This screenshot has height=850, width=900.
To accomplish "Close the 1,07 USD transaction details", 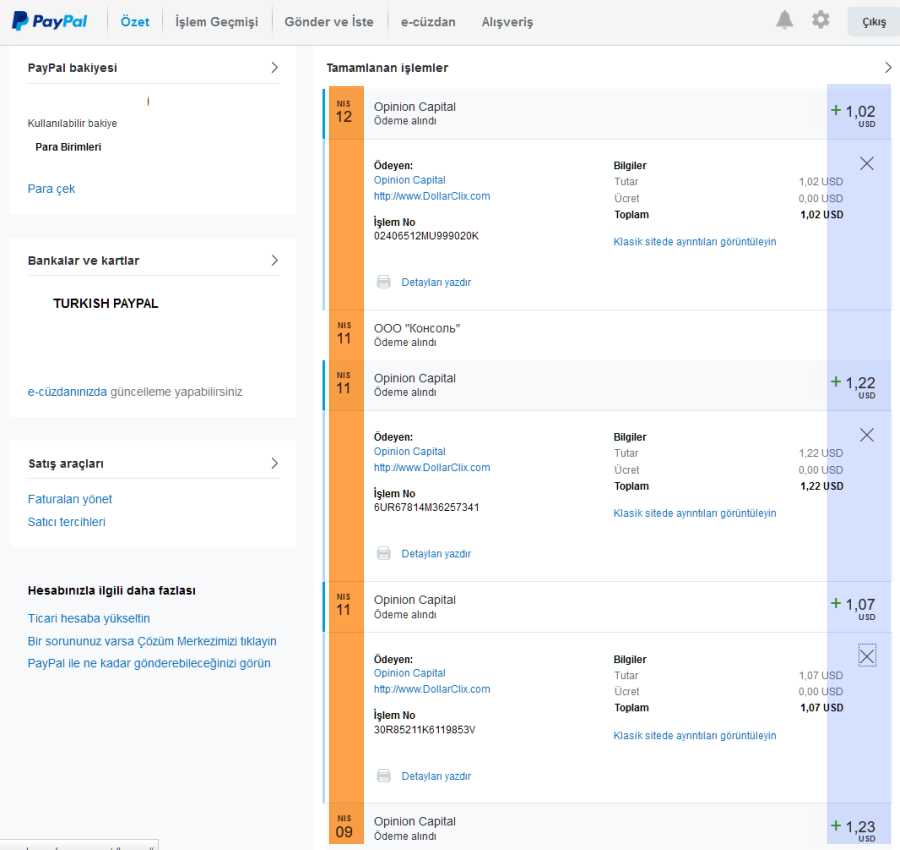I will pos(867,655).
